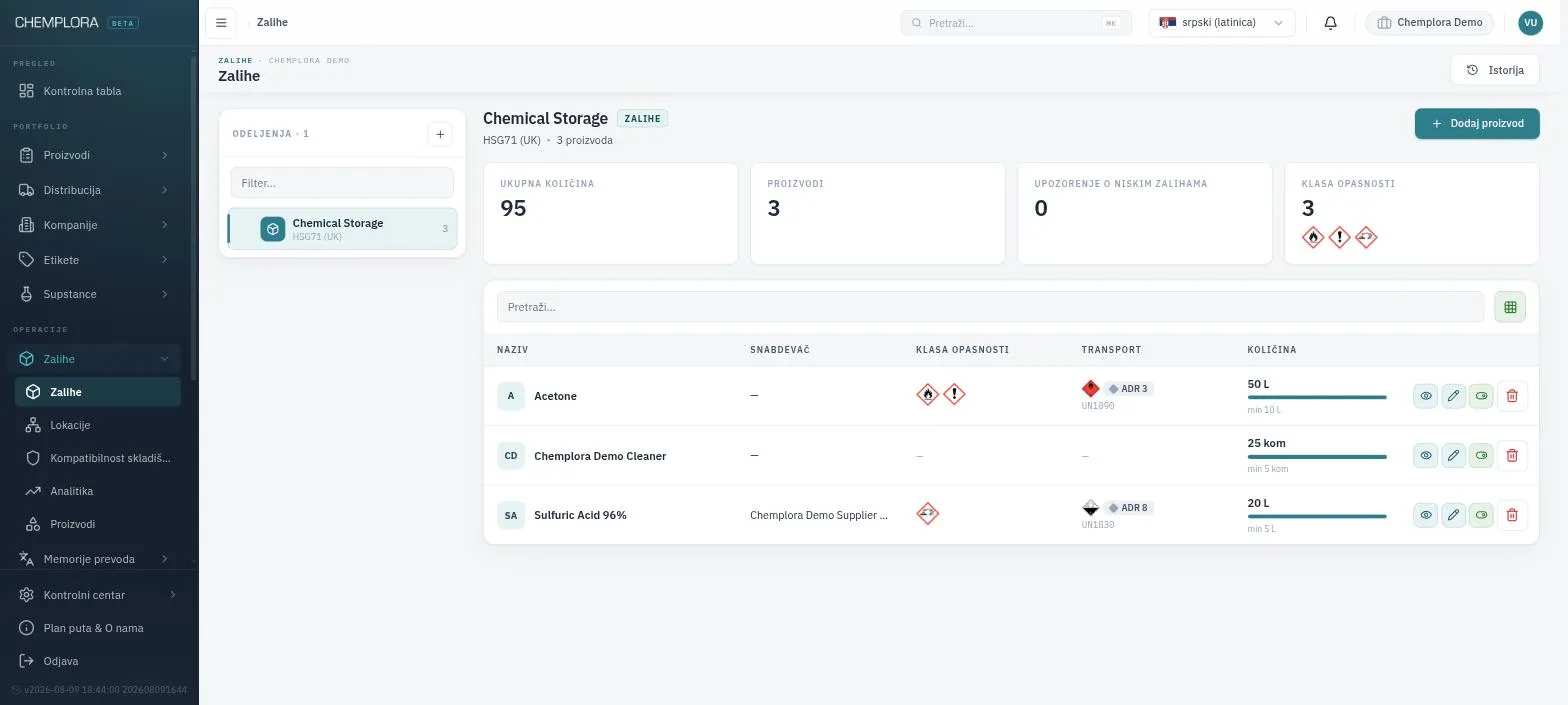Toggle Acetone active status switch icon
Viewport: 1568px width, 705px height.
click(1481, 396)
